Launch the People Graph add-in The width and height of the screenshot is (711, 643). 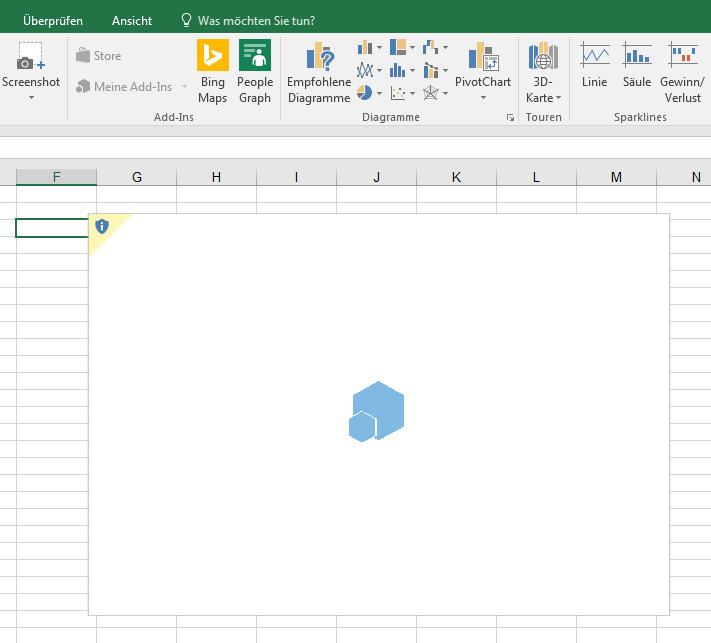[x=255, y=71]
